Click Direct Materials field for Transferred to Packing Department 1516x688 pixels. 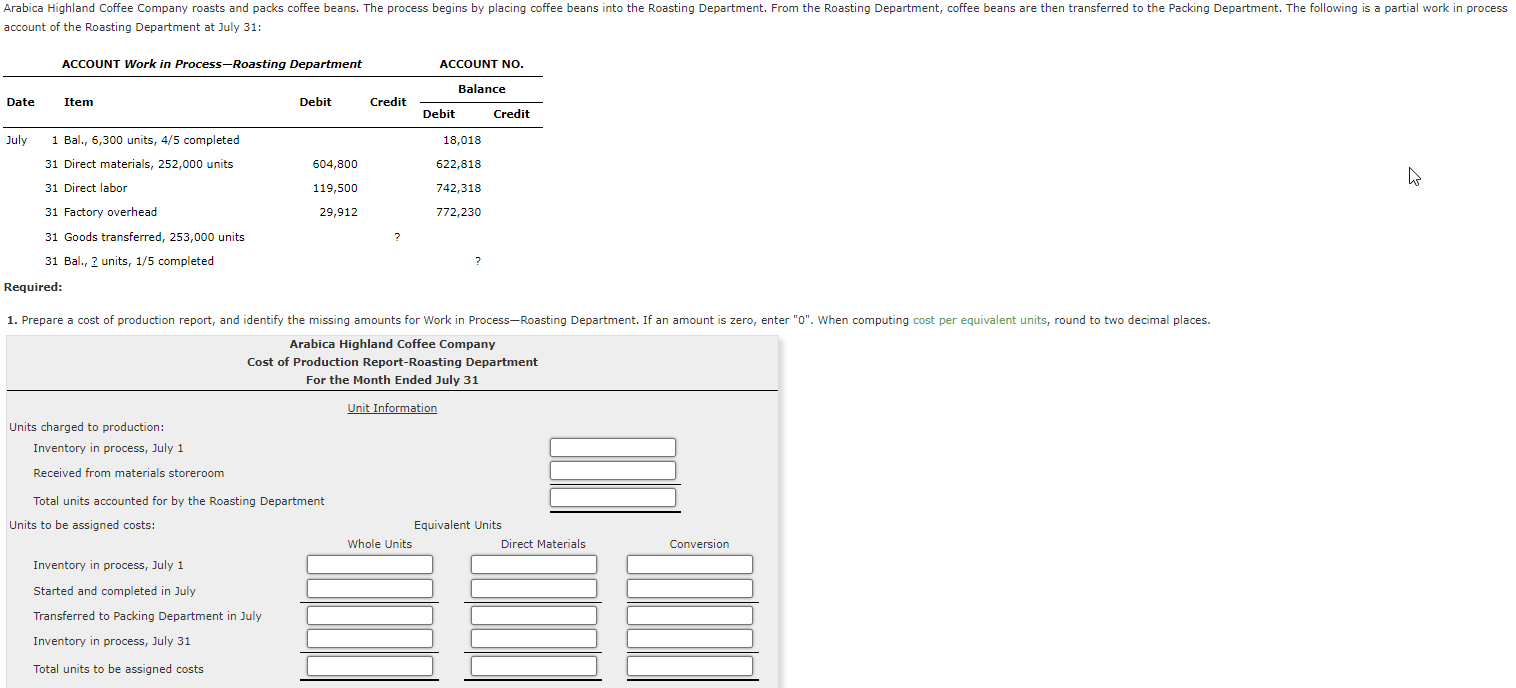(x=534, y=616)
